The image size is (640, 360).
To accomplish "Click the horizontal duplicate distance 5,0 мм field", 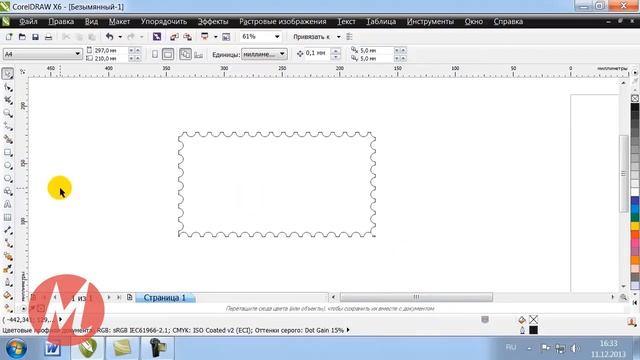I will (x=376, y=50).
